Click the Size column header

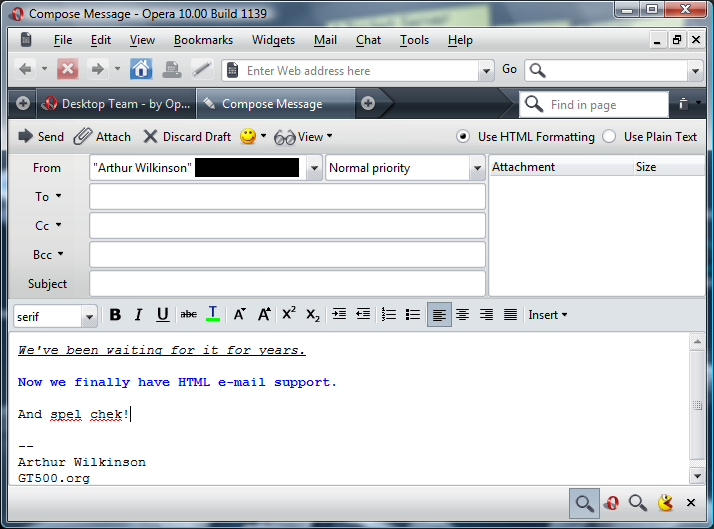(x=669, y=167)
